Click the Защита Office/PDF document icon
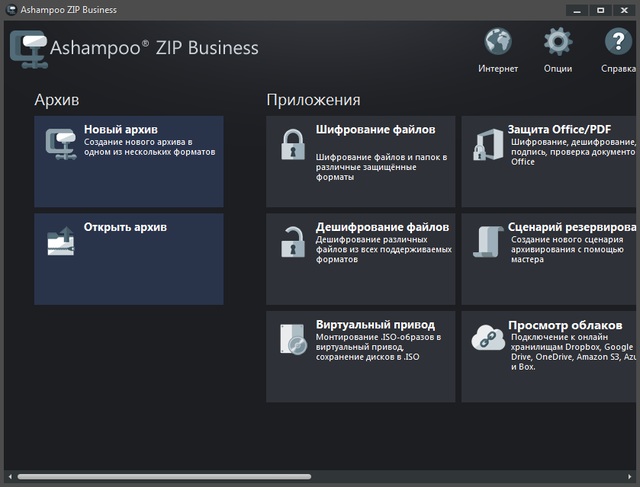Image resolution: width=640 pixels, height=487 pixels. (488, 144)
